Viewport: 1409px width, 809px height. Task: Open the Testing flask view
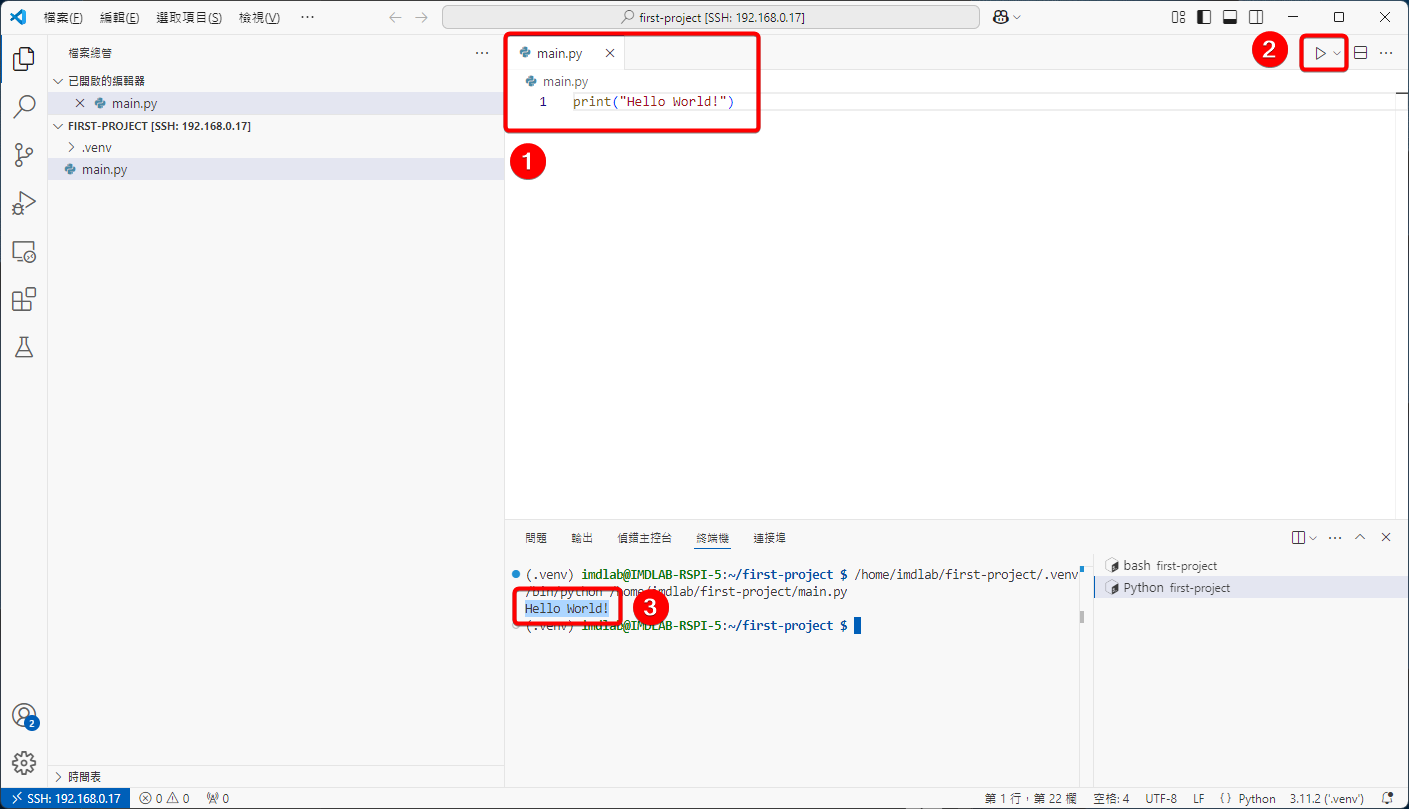[24, 347]
